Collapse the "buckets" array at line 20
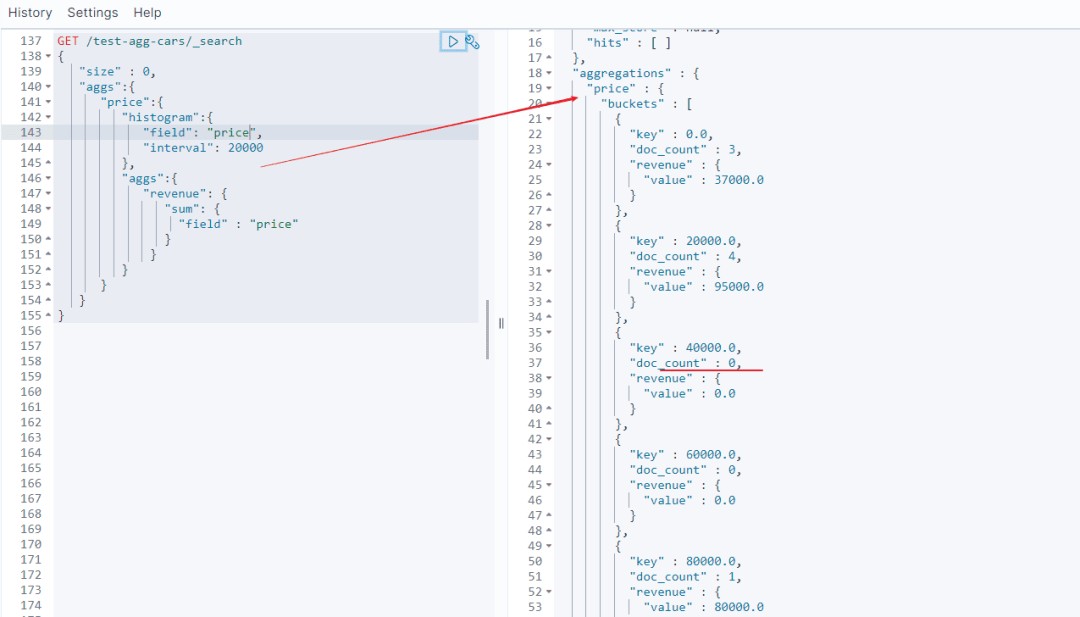The image size is (1080, 617). [548, 104]
